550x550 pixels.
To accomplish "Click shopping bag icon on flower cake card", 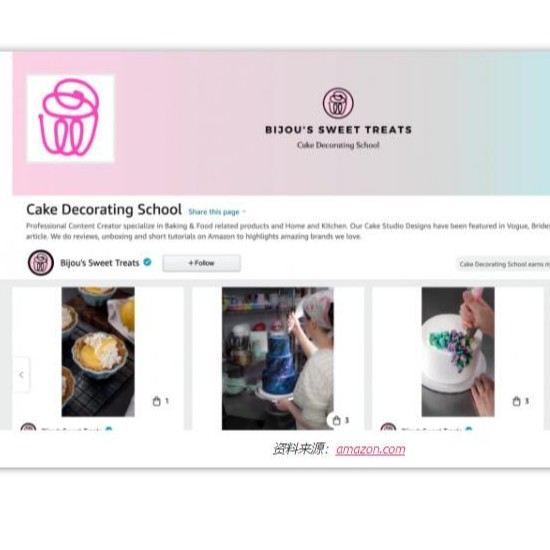I will pos(516,401).
